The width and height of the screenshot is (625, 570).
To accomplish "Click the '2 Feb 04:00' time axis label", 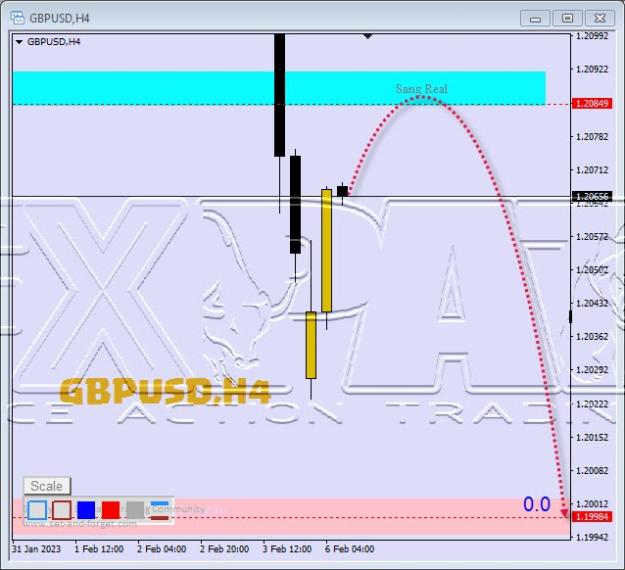I will [x=162, y=549].
